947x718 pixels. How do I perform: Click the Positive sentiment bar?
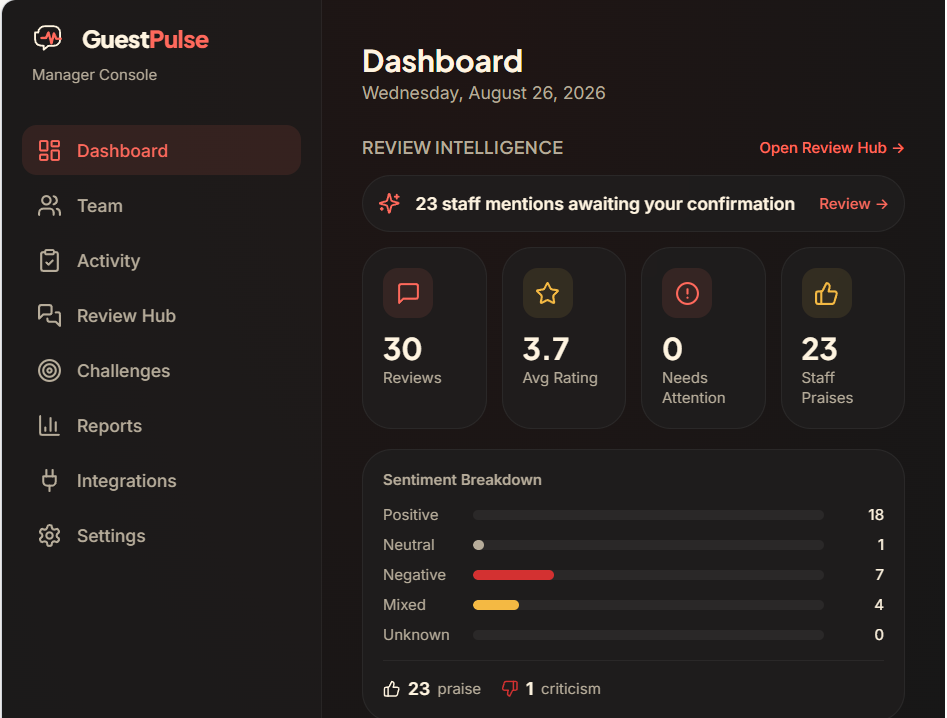[648, 515]
